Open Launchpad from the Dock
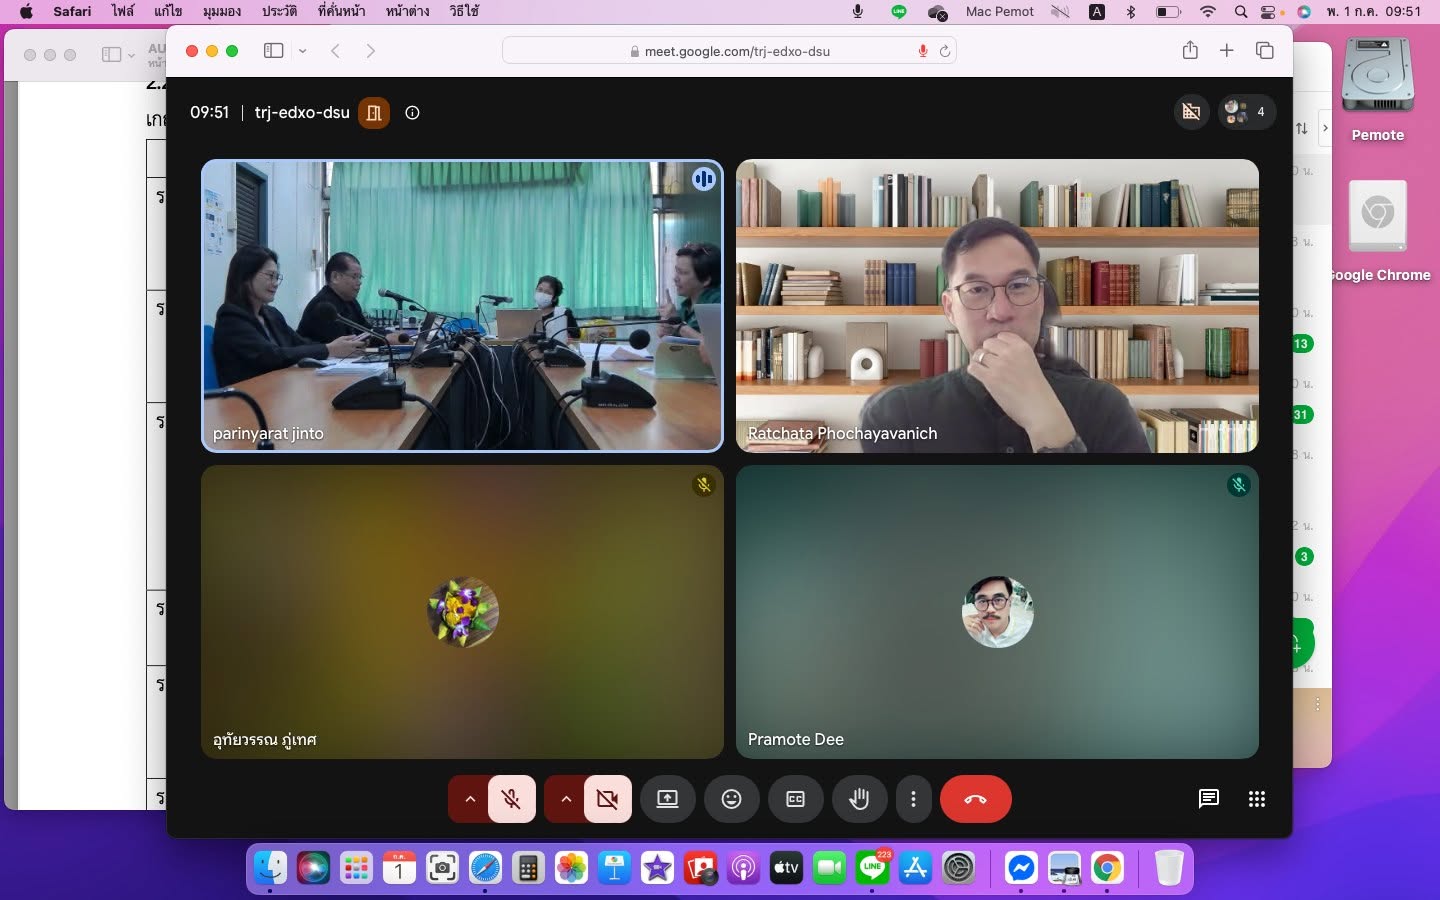 pos(356,867)
